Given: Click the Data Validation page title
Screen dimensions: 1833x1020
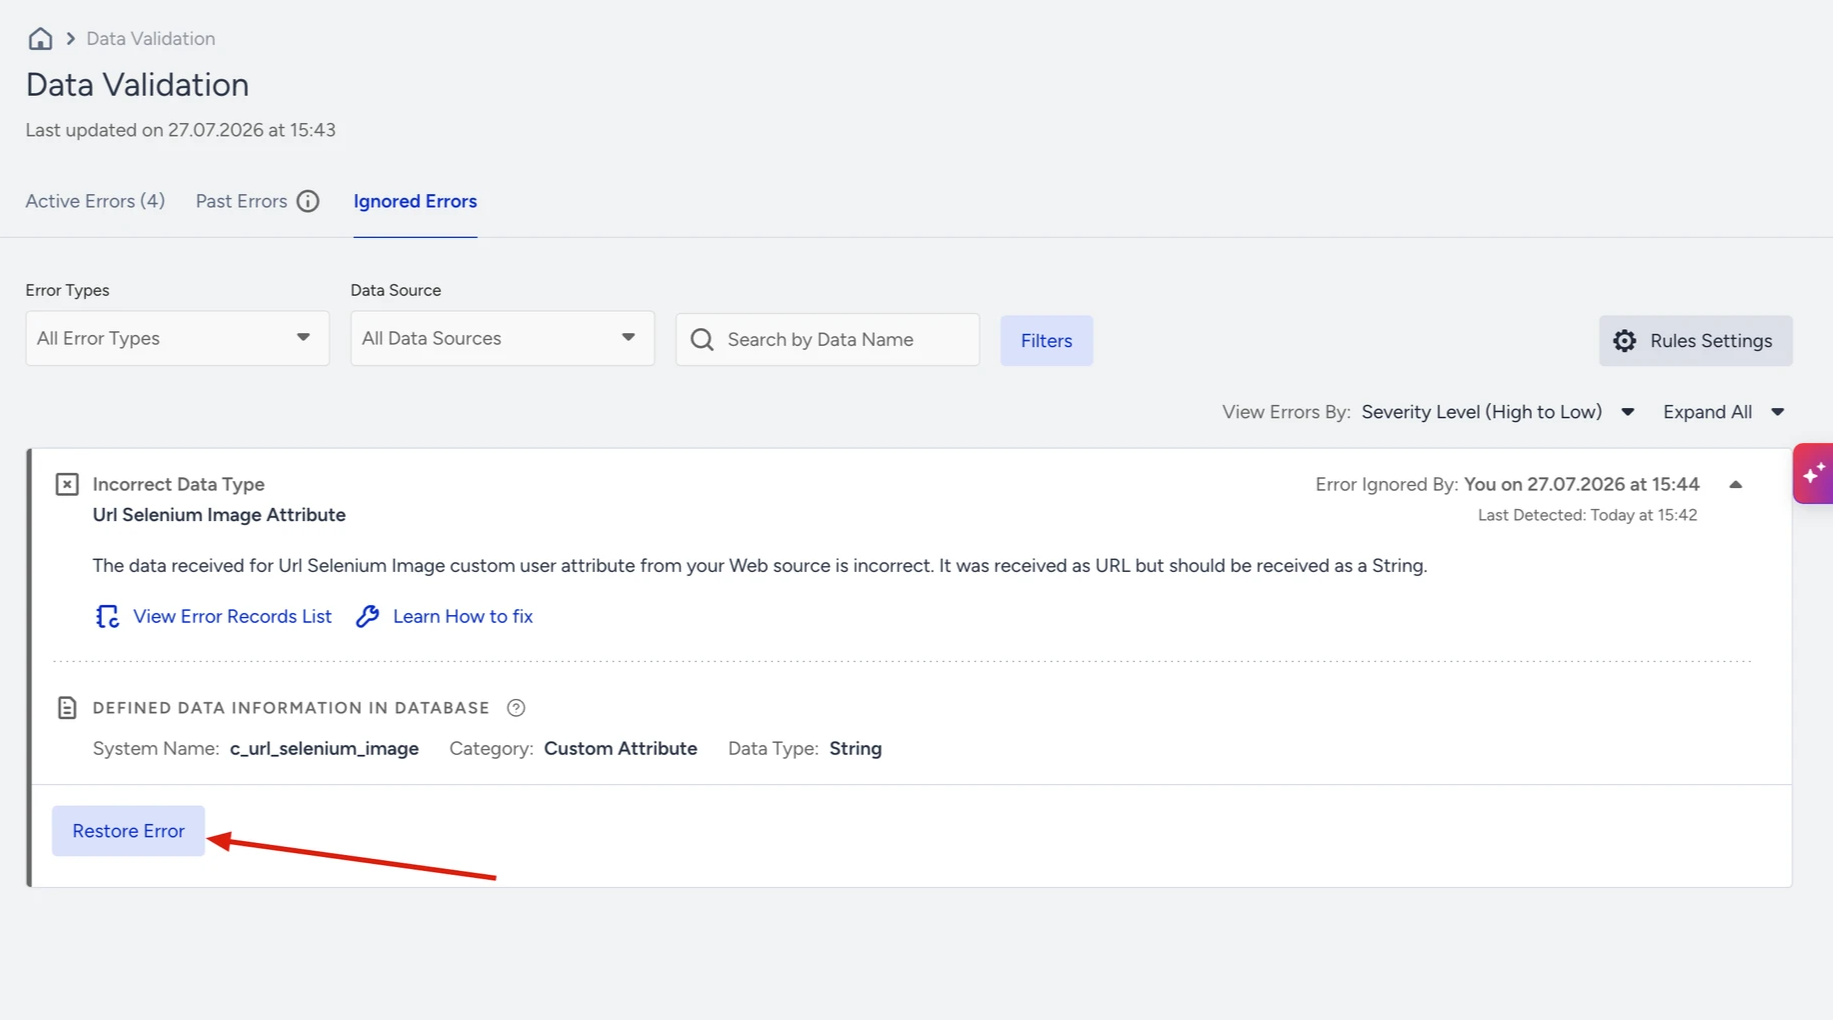Looking at the screenshot, I should tap(137, 85).
